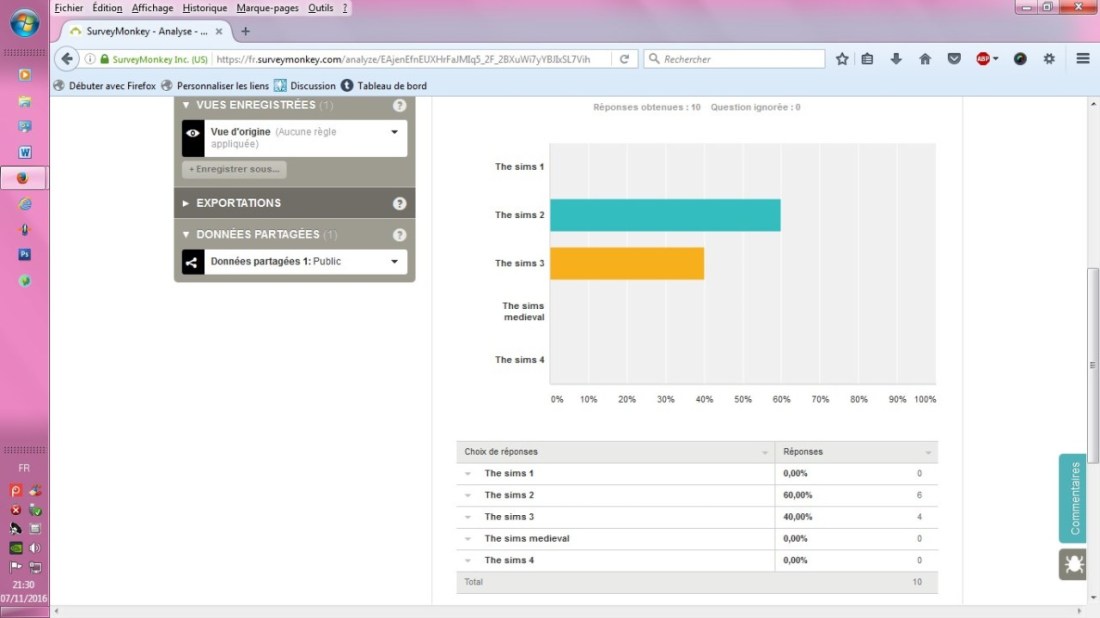Click the teal The sims 2 bar
Screen dimensions: 1100x618
664,215
